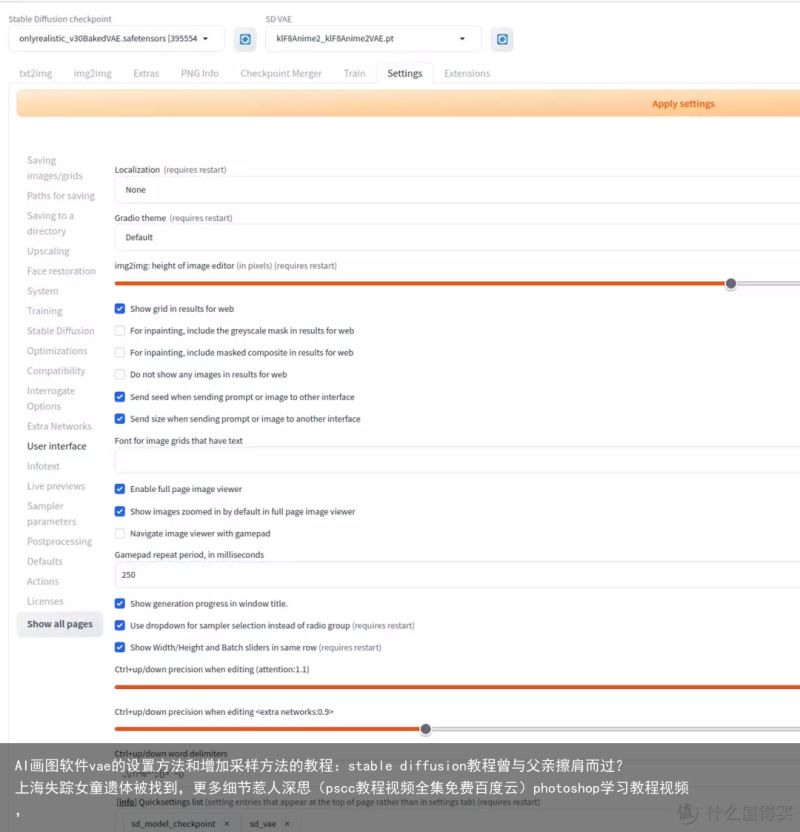Click the Font for image grids input field
Viewport: 800px width, 832px height.
click(457, 461)
